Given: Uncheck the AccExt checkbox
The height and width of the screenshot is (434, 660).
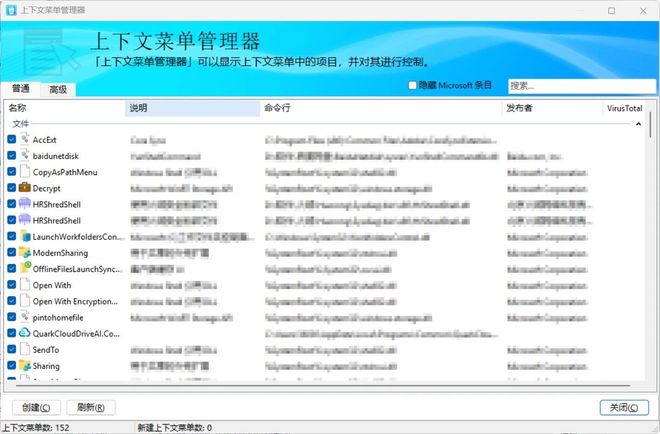Looking at the screenshot, I should coord(12,139).
